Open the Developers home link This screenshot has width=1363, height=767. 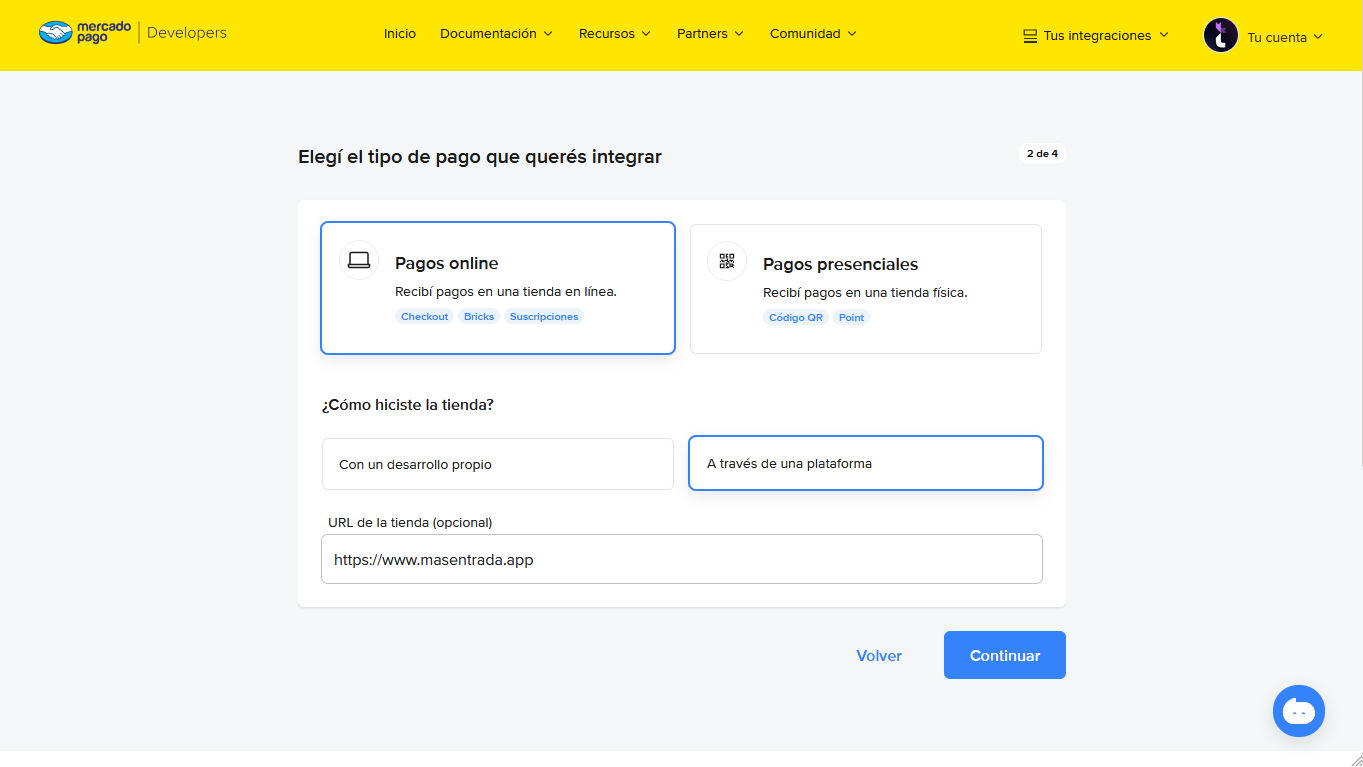coord(187,33)
